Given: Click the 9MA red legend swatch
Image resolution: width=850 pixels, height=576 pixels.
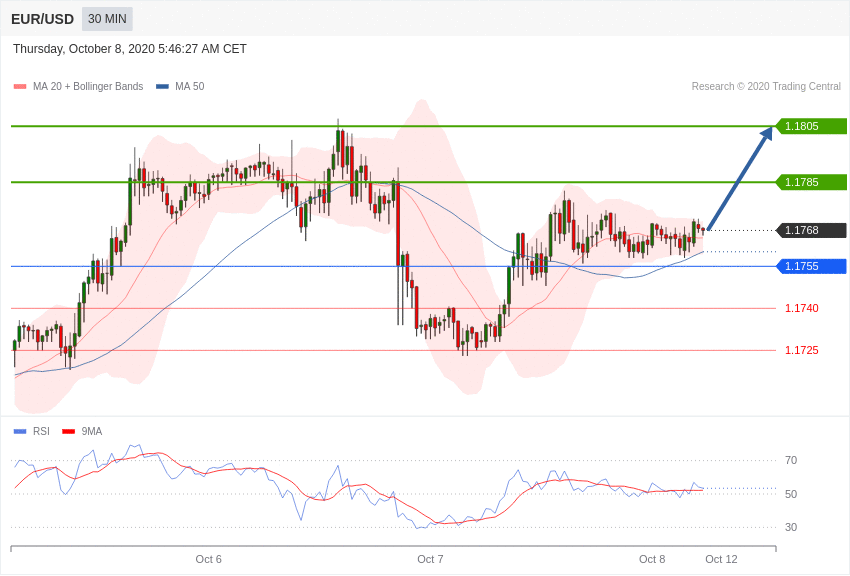Looking at the screenshot, I should pos(69,432).
